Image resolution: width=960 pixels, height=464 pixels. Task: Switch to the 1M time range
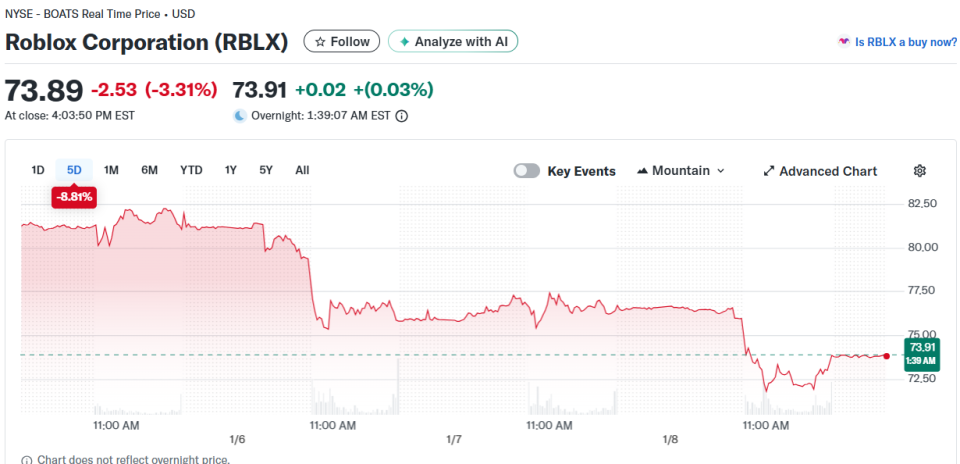(111, 170)
